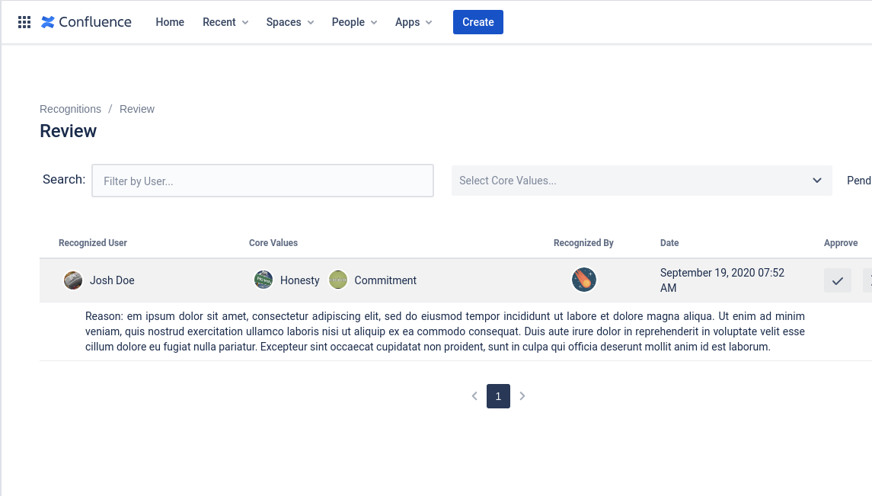The image size is (872, 496).
Task: Click the Recognized User column header
Action: [x=93, y=243]
